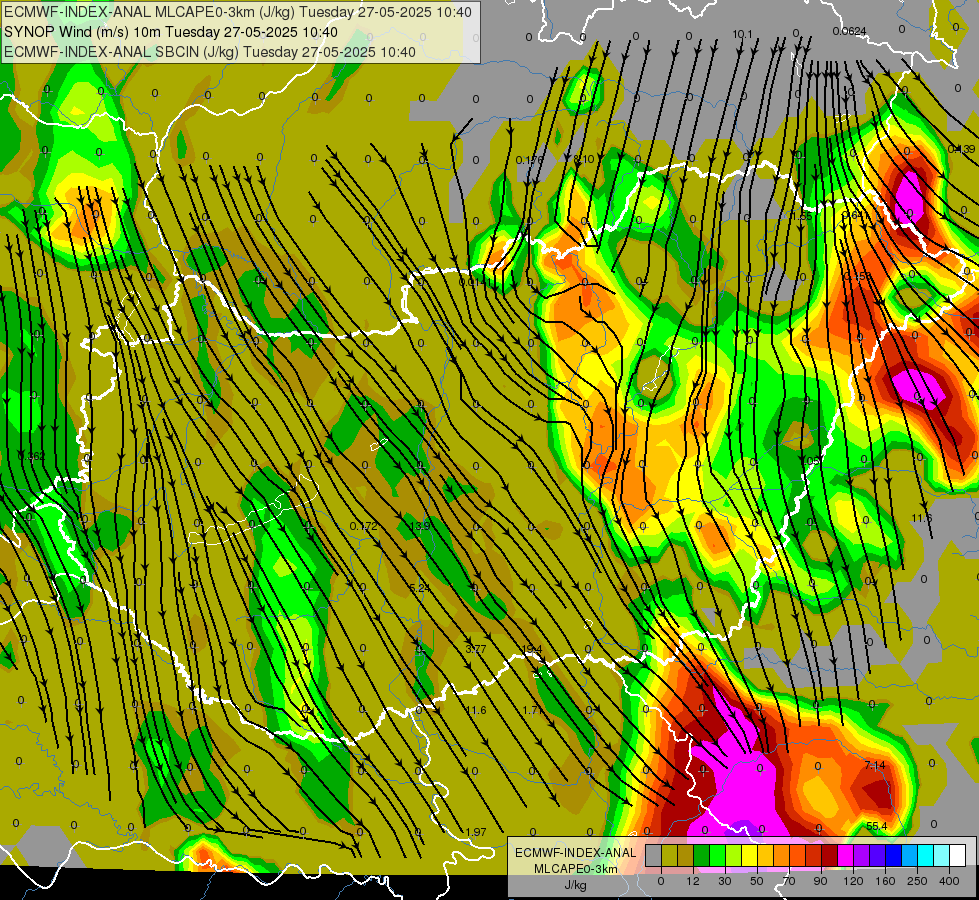
Task: Click the legend scale label '90'
Action: 820,881
